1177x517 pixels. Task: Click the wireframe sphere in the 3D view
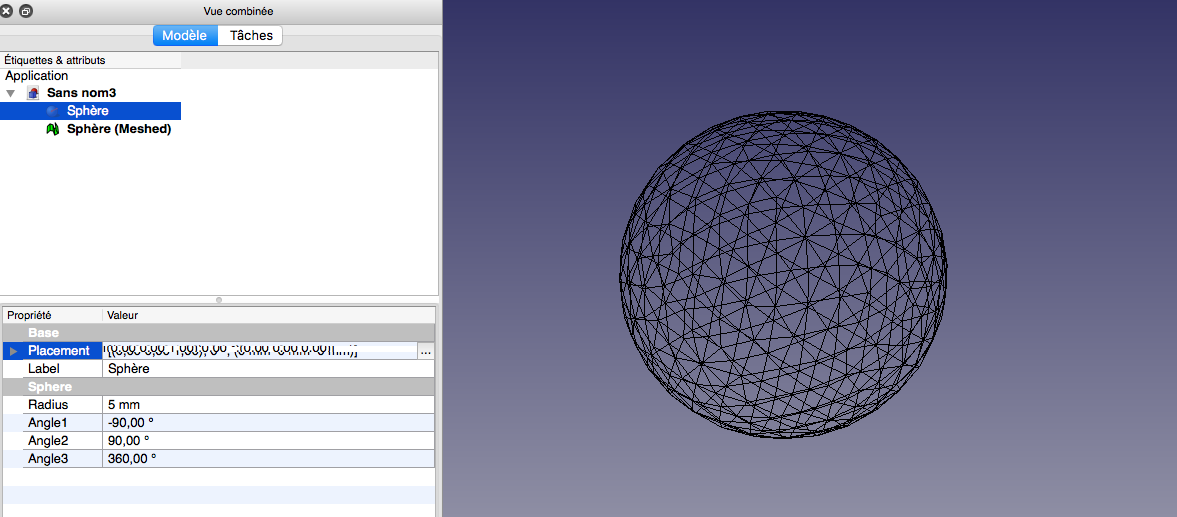[783, 275]
